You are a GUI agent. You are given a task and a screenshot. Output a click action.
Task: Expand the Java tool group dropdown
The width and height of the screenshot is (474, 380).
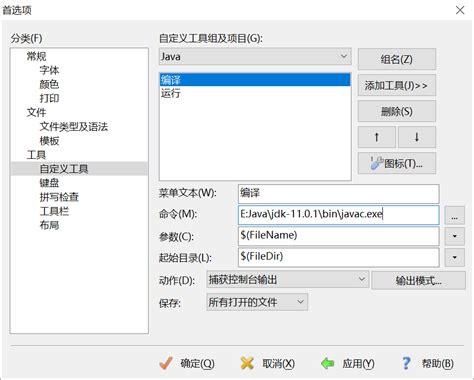point(255,57)
